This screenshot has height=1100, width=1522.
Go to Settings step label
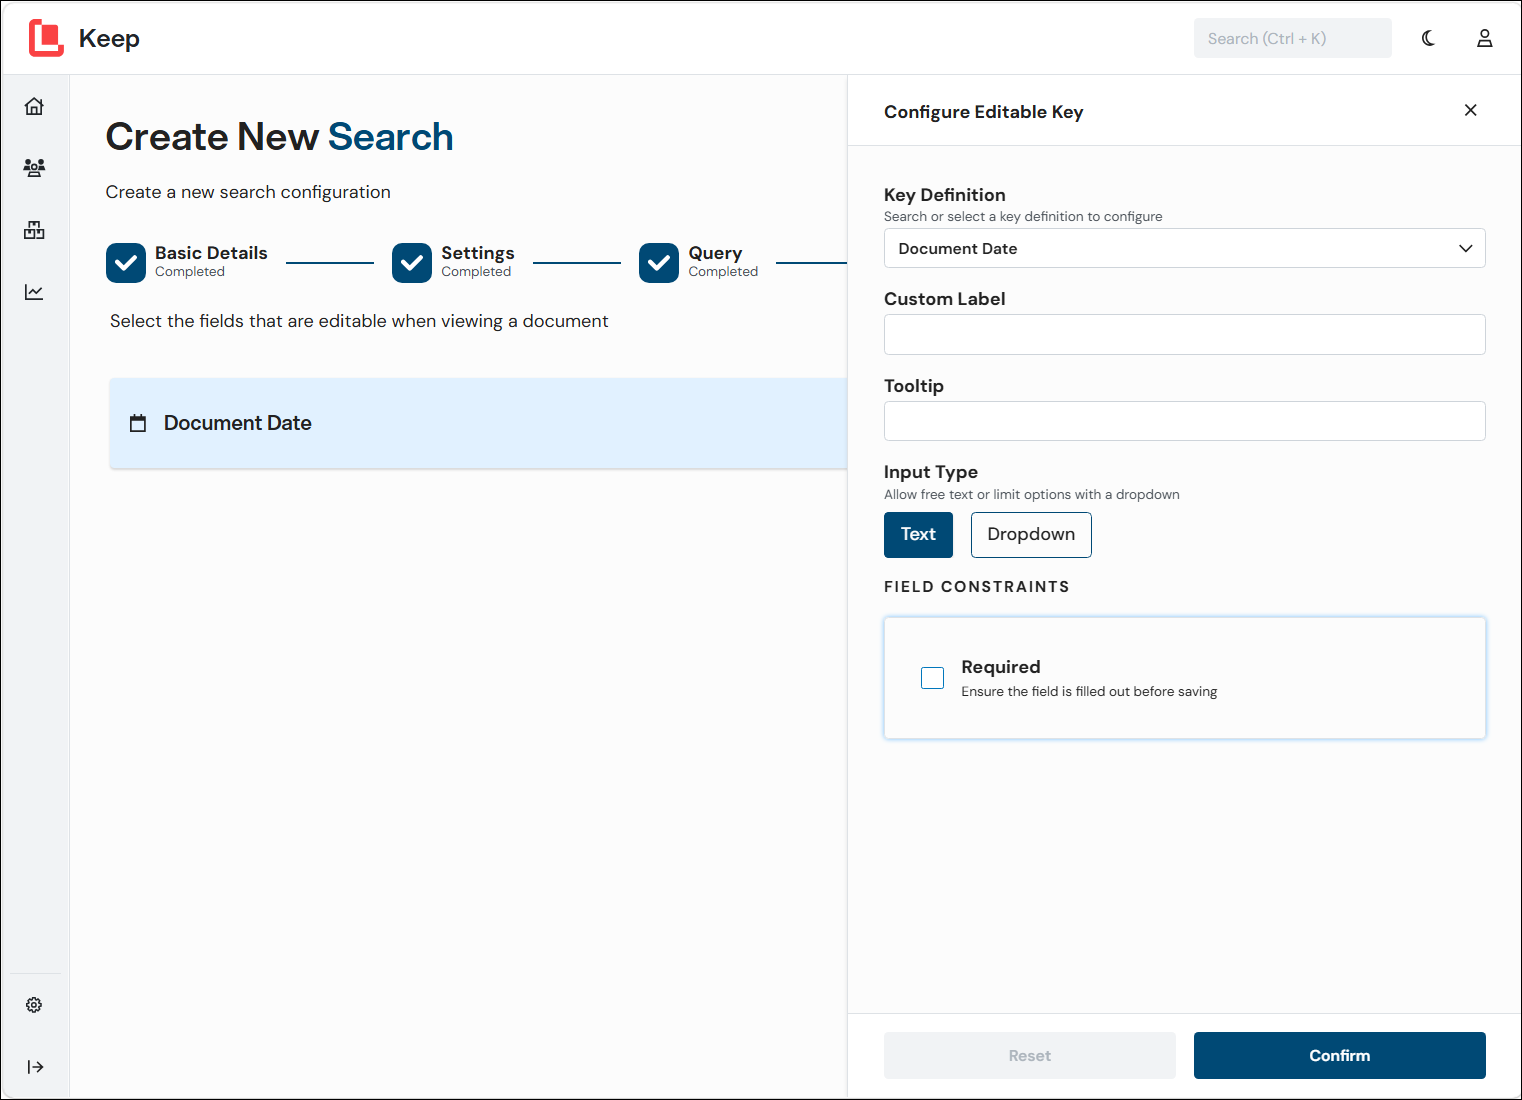[477, 253]
